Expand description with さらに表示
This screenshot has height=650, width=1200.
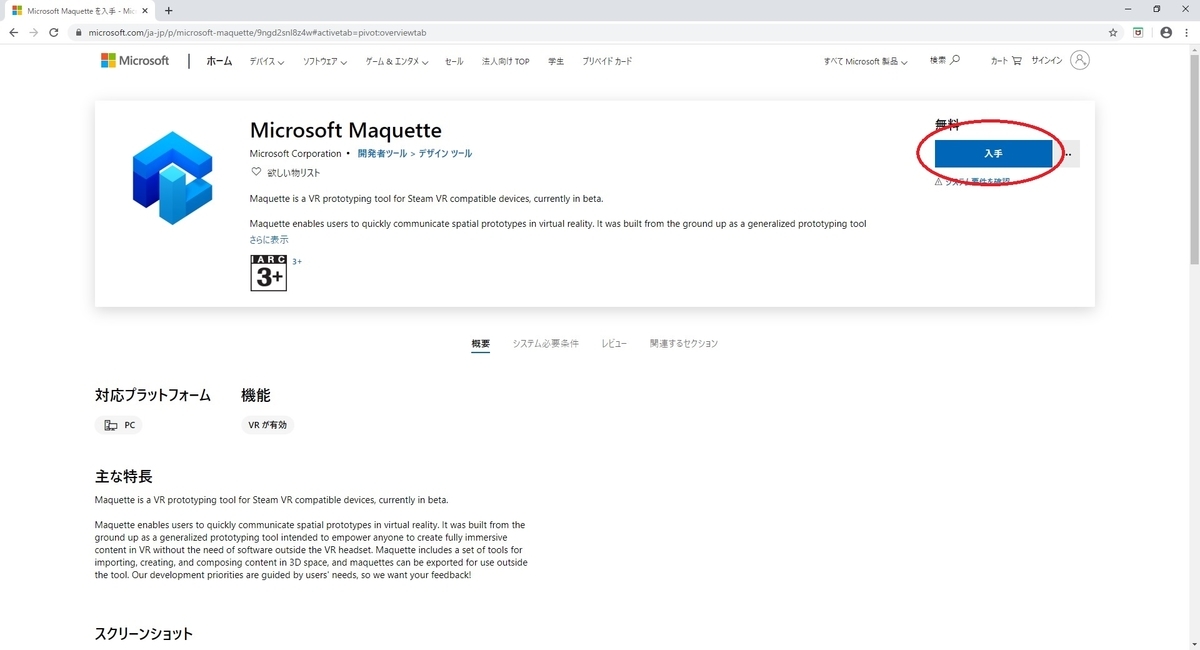click(269, 240)
